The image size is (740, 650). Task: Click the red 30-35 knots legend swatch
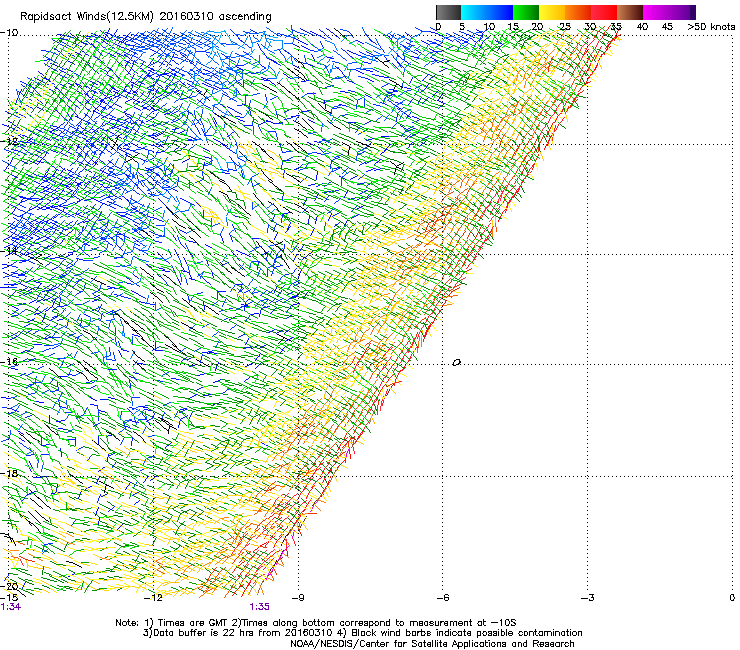(x=604, y=12)
